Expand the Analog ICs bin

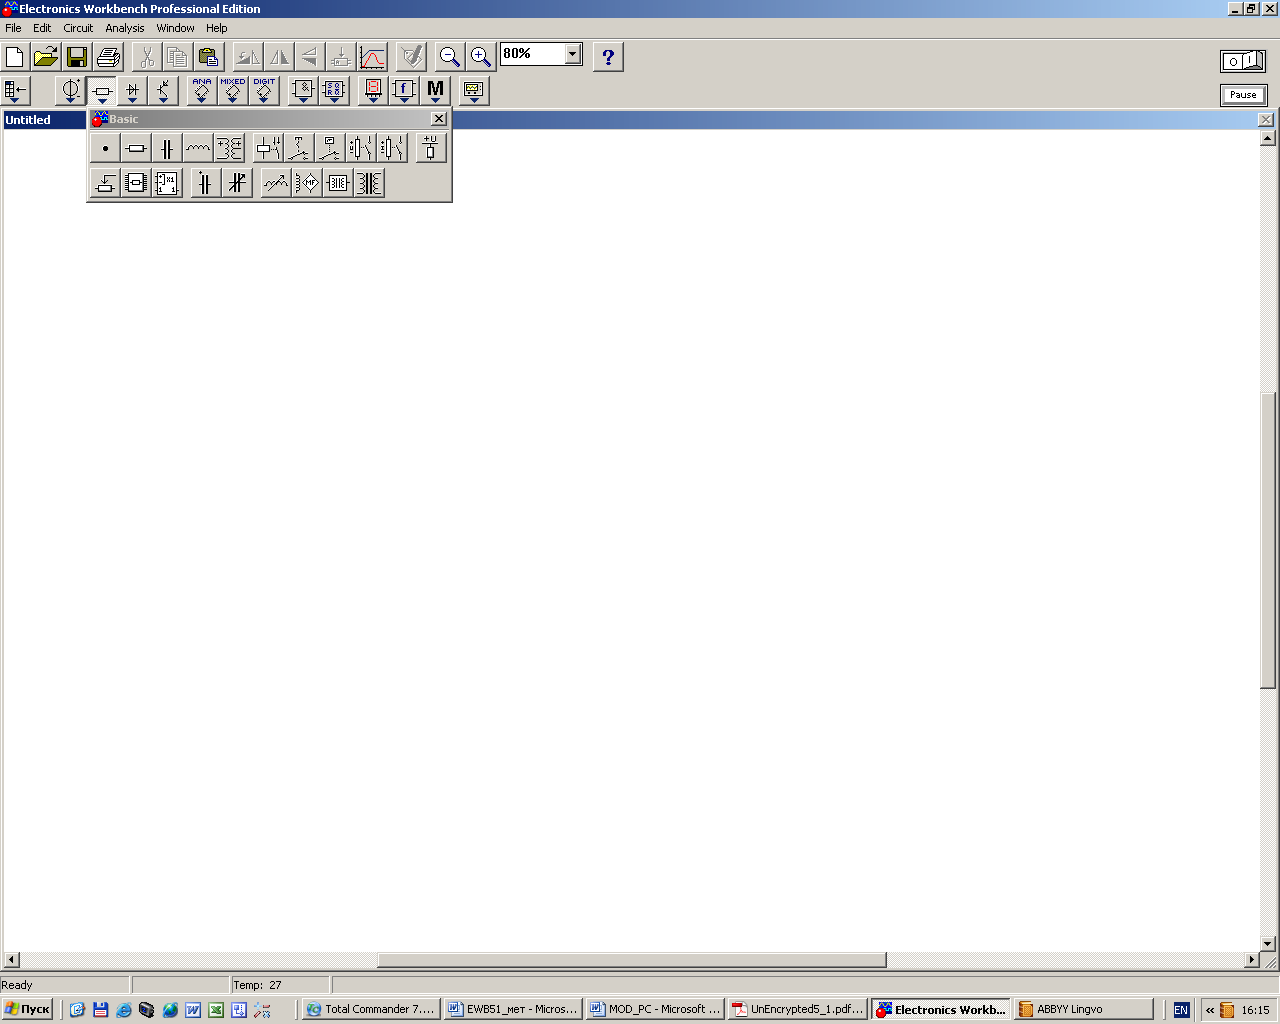[x=202, y=91]
